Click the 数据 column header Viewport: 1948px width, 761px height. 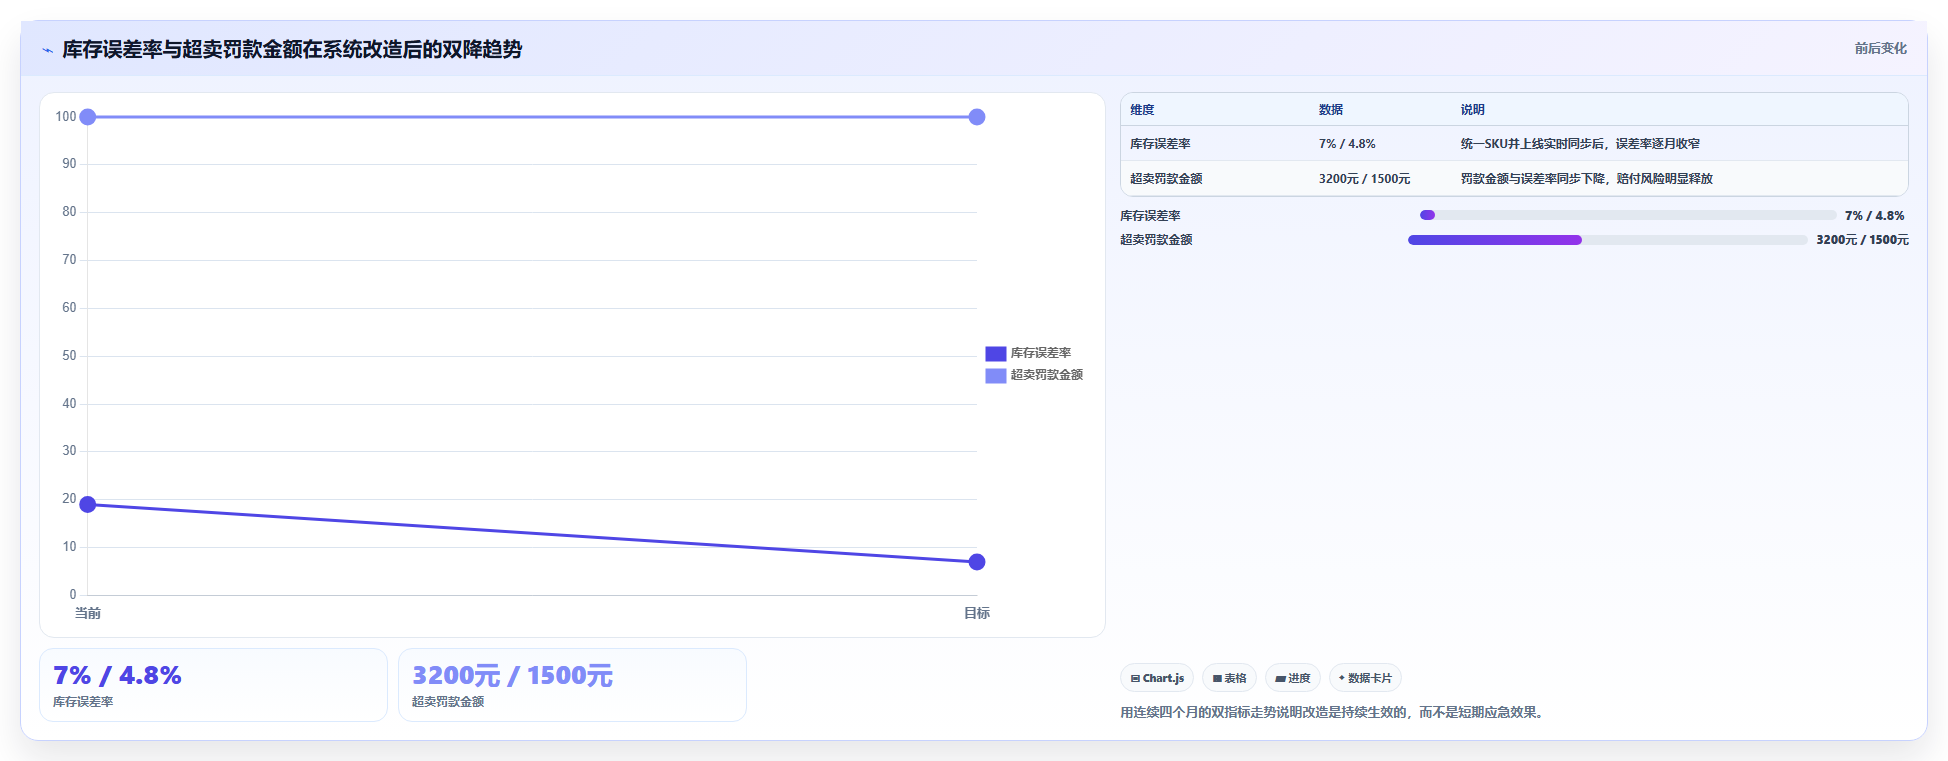[x=1331, y=110]
